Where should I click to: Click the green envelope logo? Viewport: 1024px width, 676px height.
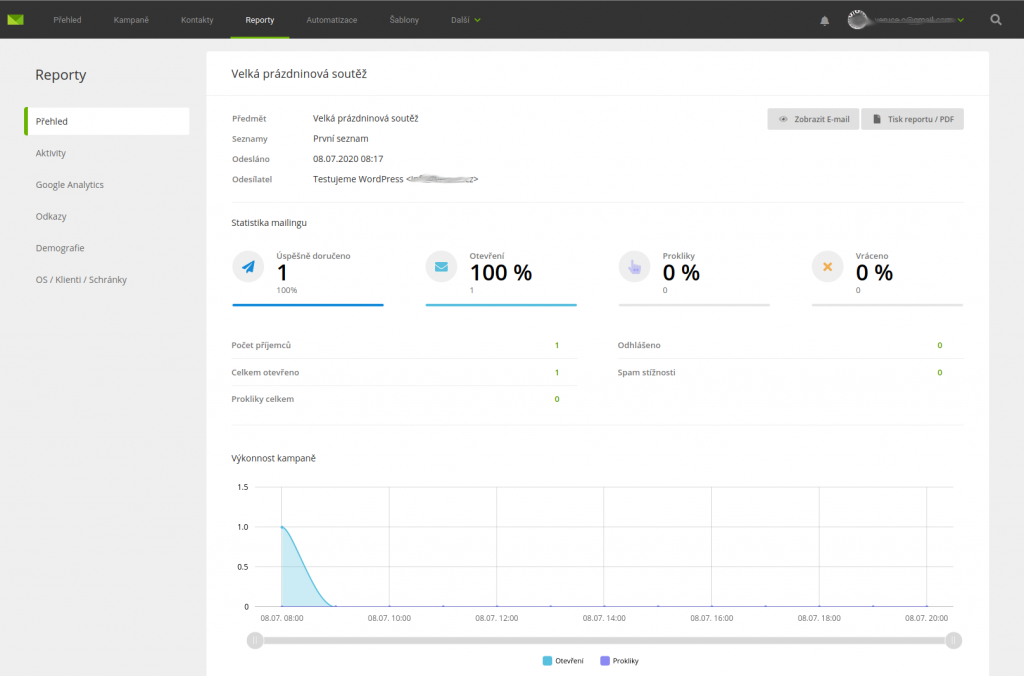15,20
